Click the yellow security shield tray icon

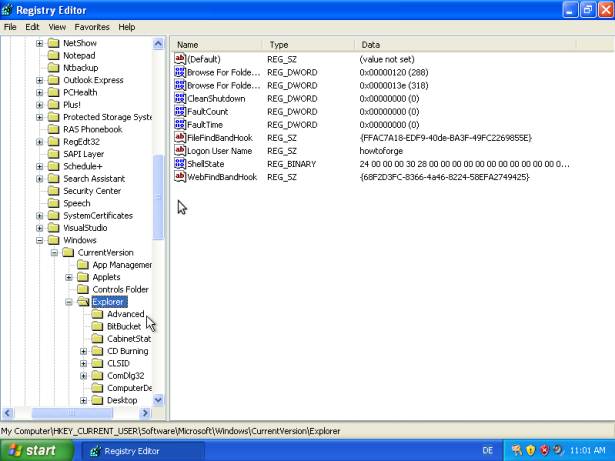coord(531,450)
